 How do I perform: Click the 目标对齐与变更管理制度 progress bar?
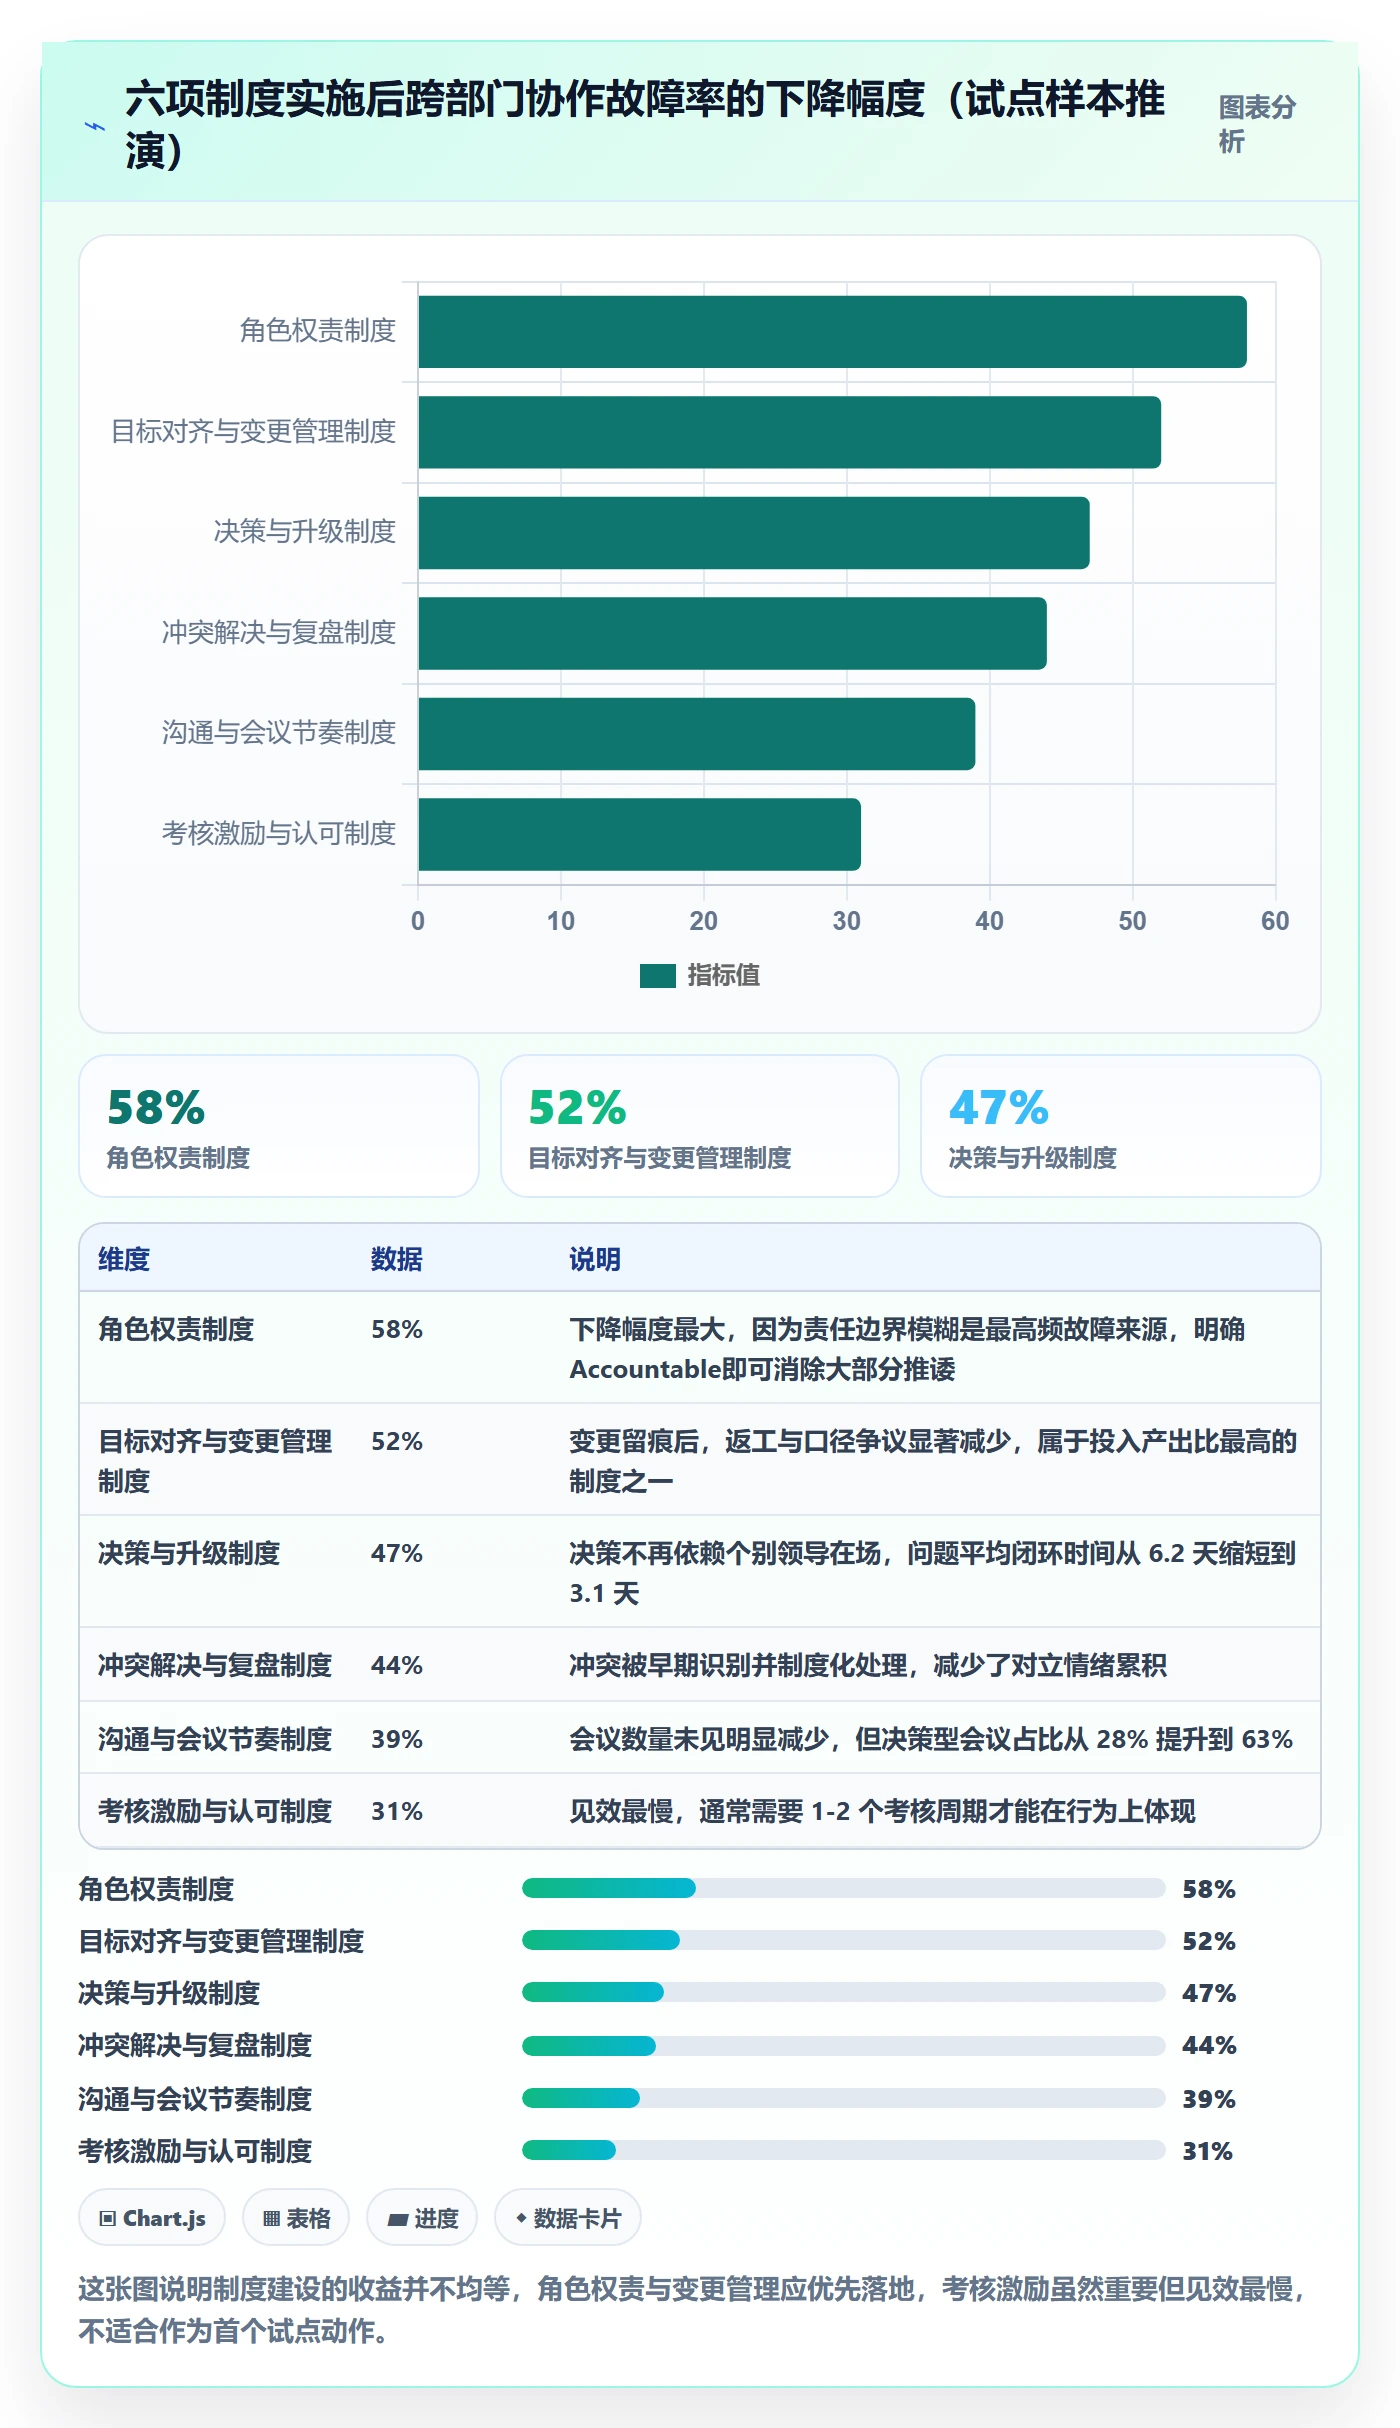(x=843, y=1940)
